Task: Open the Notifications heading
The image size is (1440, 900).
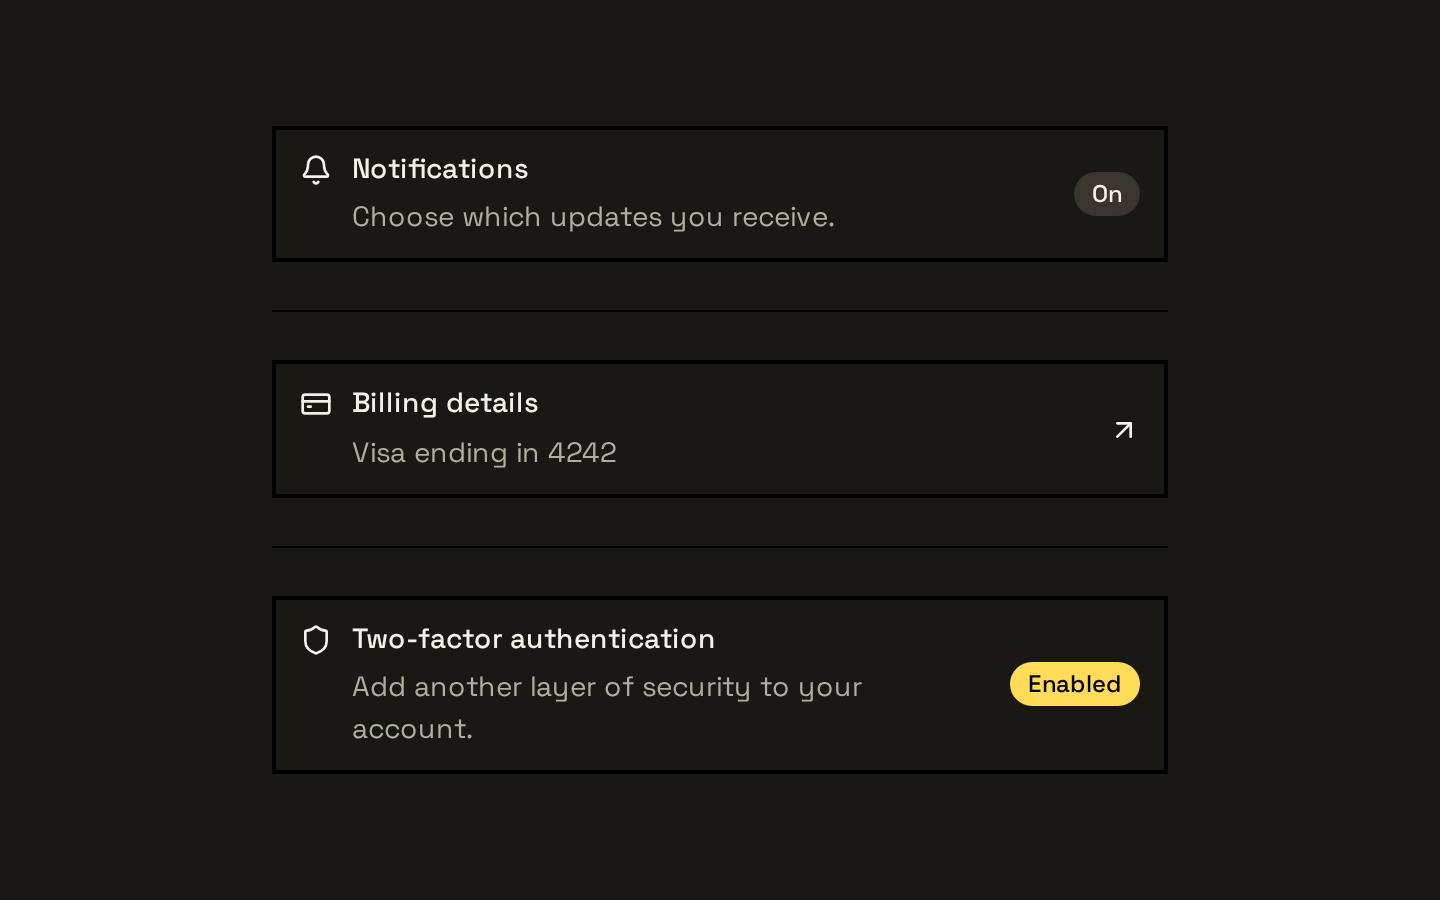Action: click(440, 169)
